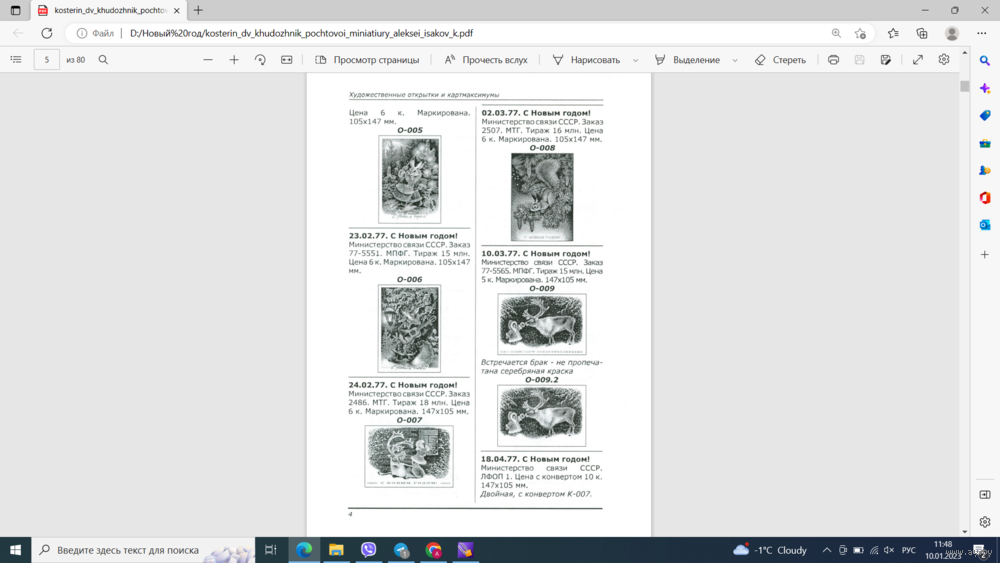Open sidebar settings gear
The image size is (1000, 563).
[x=985, y=522]
